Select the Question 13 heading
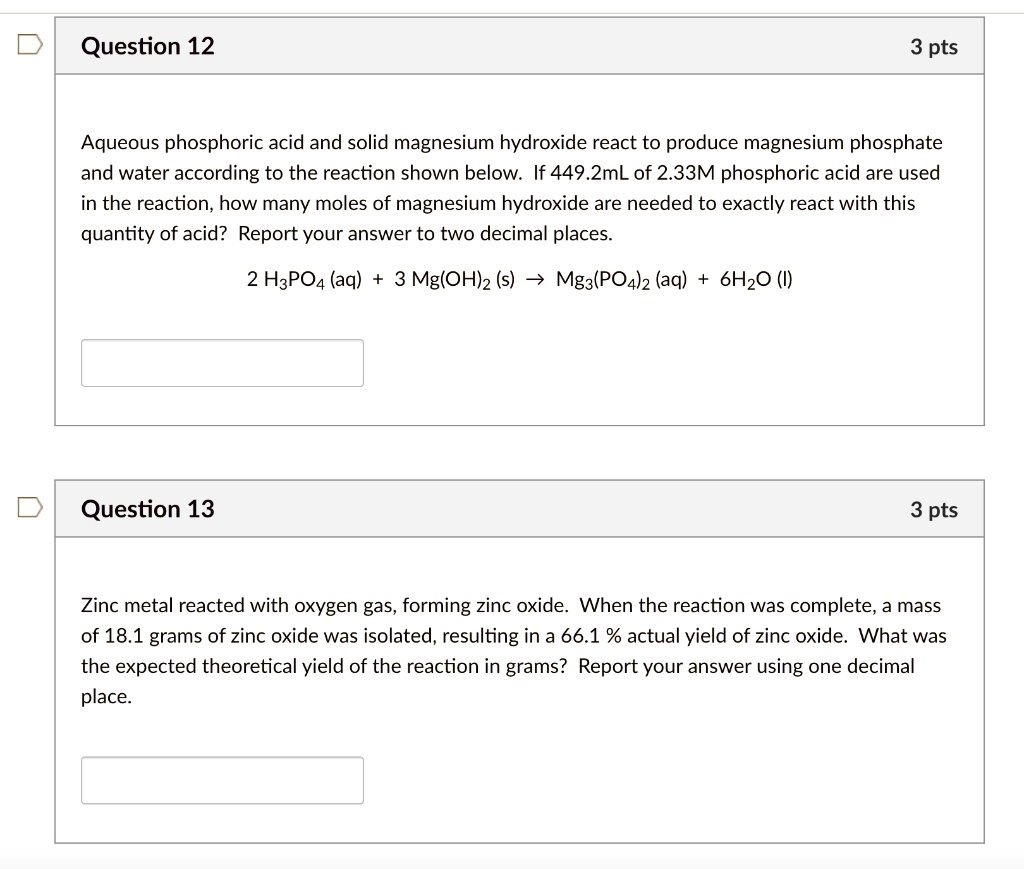Screen dimensions: 1024x869 click(147, 509)
